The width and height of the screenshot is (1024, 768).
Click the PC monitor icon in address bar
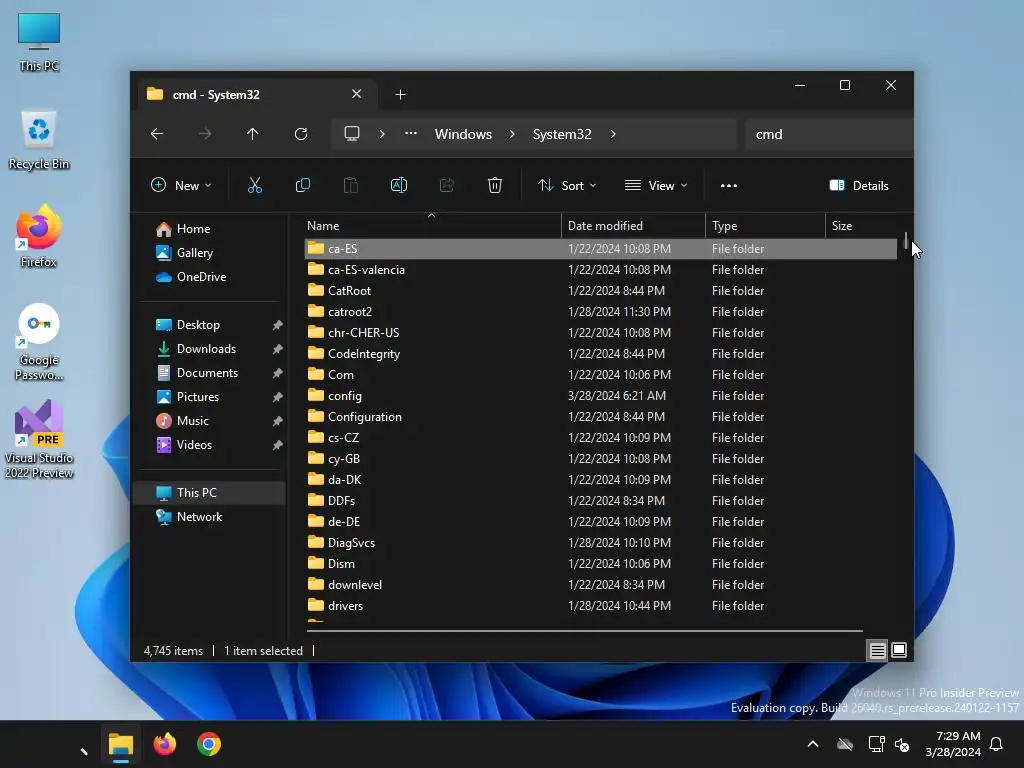(x=352, y=134)
